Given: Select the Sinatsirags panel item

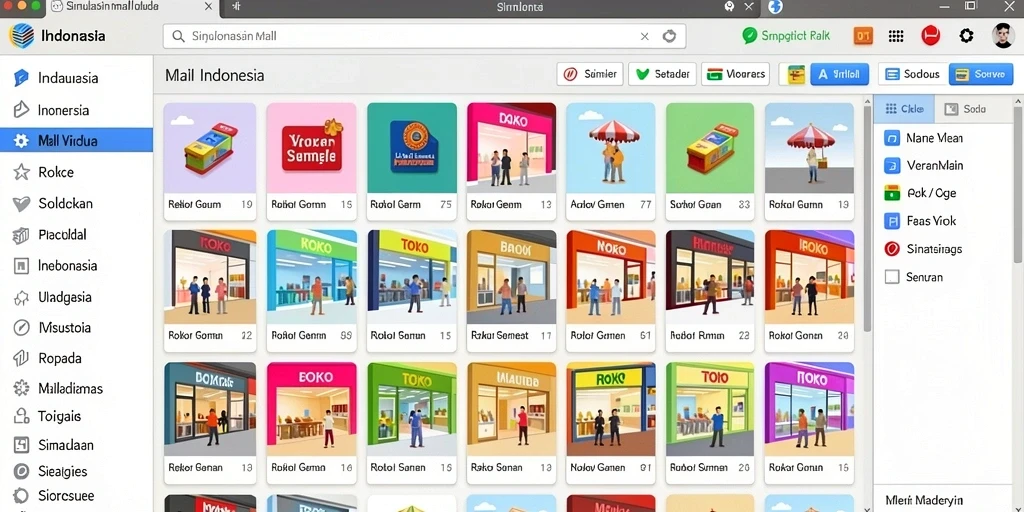Looking at the screenshot, I should coord(923,249).
